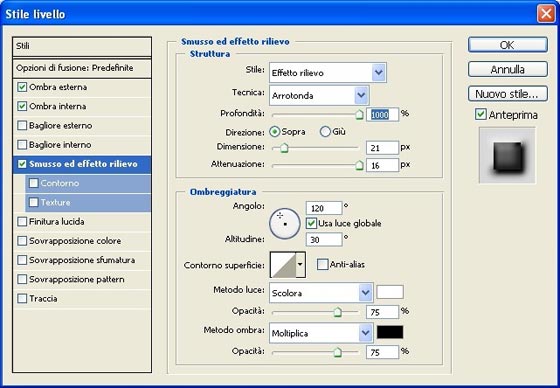
Task: Toggle the Anteprima checkbox
Action: pos(481,115)
